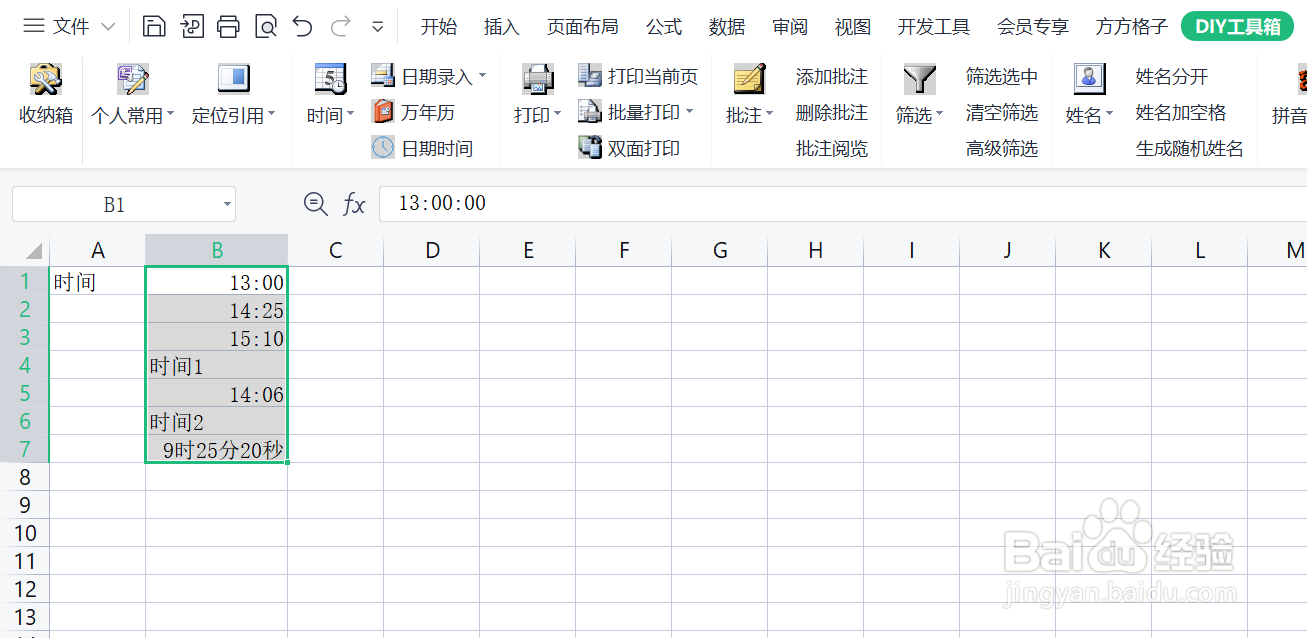Click the 删除批注 button
This screenshot has height=638, width=1307.
pos(832,112)
